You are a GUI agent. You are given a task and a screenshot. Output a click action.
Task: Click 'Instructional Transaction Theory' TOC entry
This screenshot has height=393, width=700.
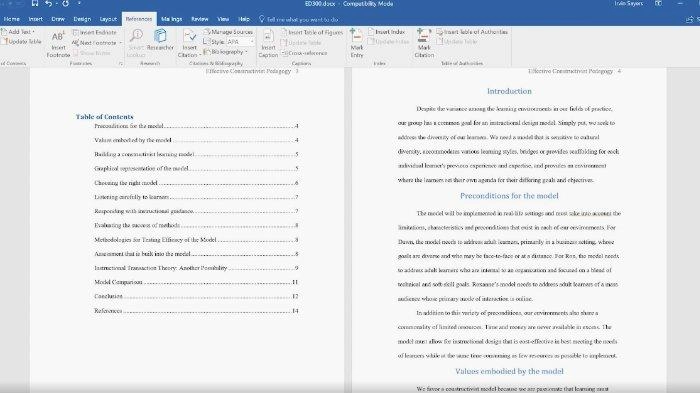pos(196,268)
